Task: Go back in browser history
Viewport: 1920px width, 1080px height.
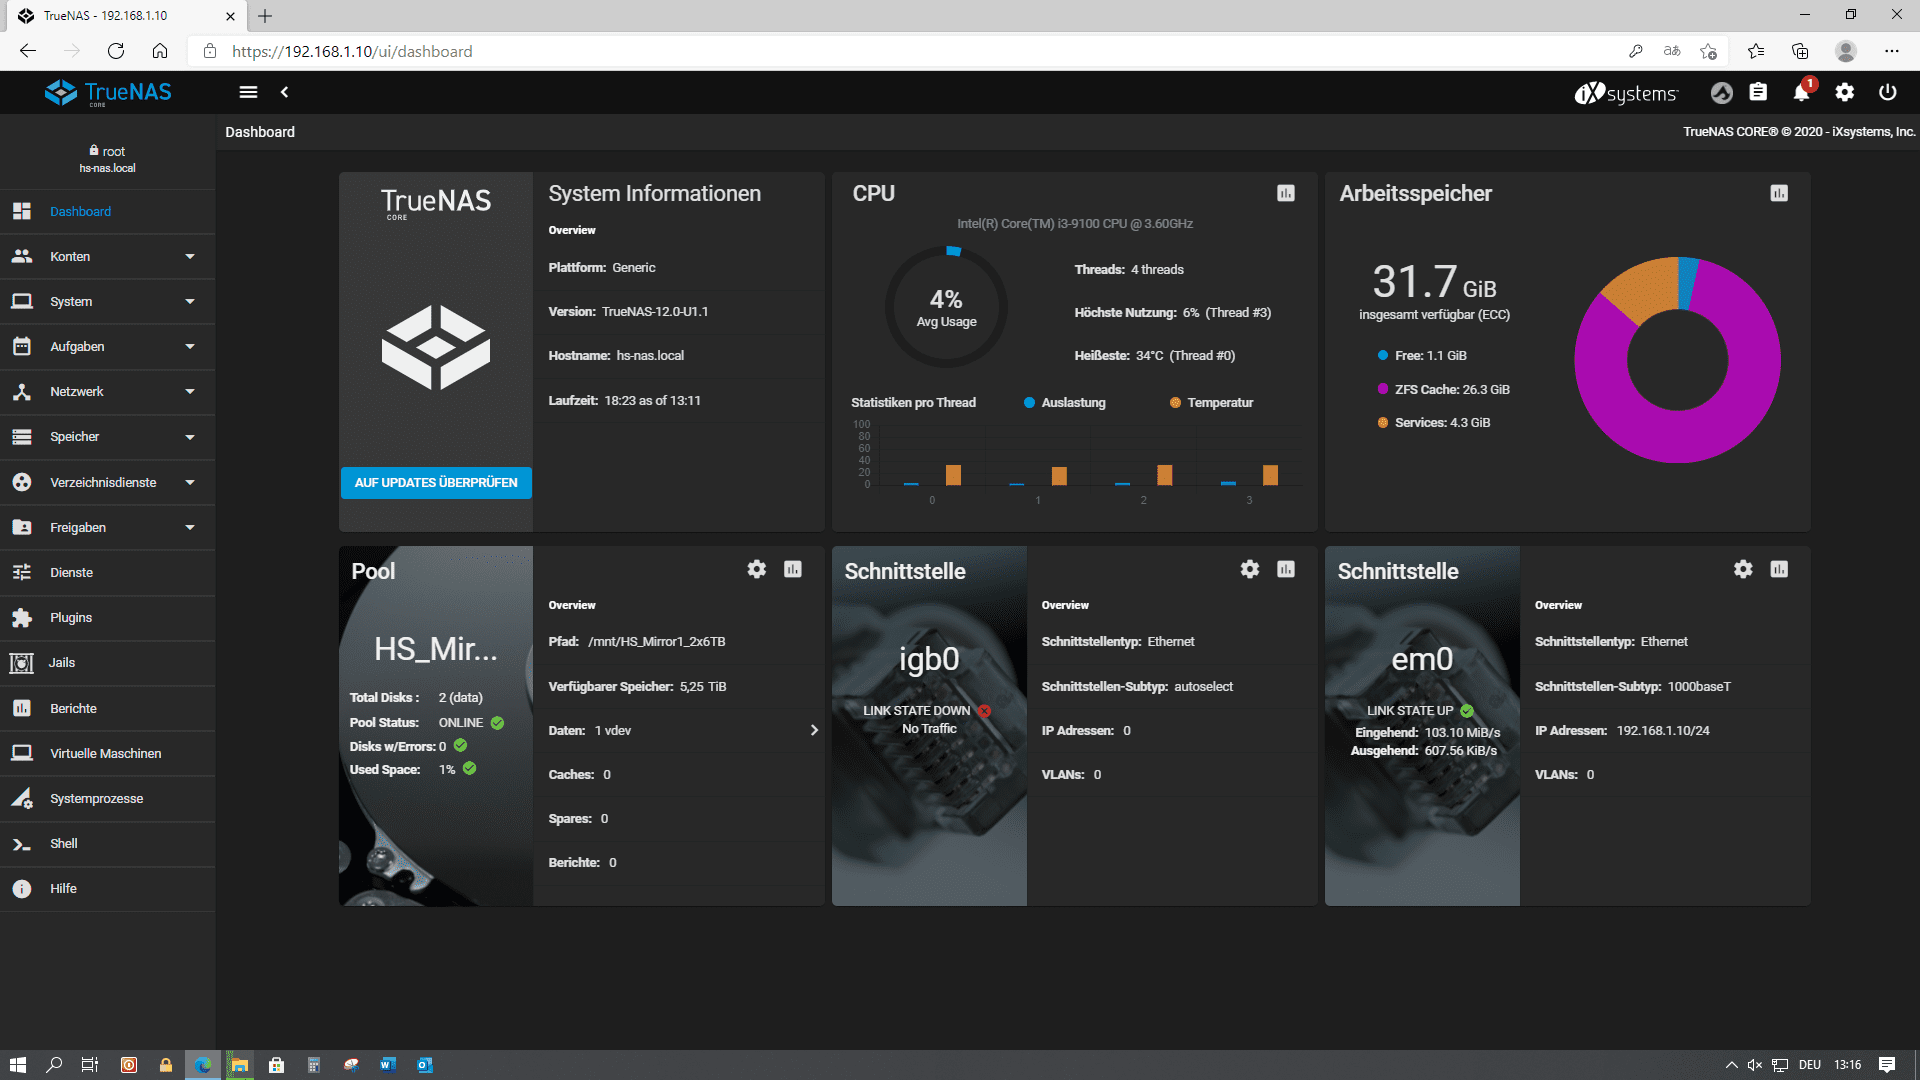Action: click(28, 51)
